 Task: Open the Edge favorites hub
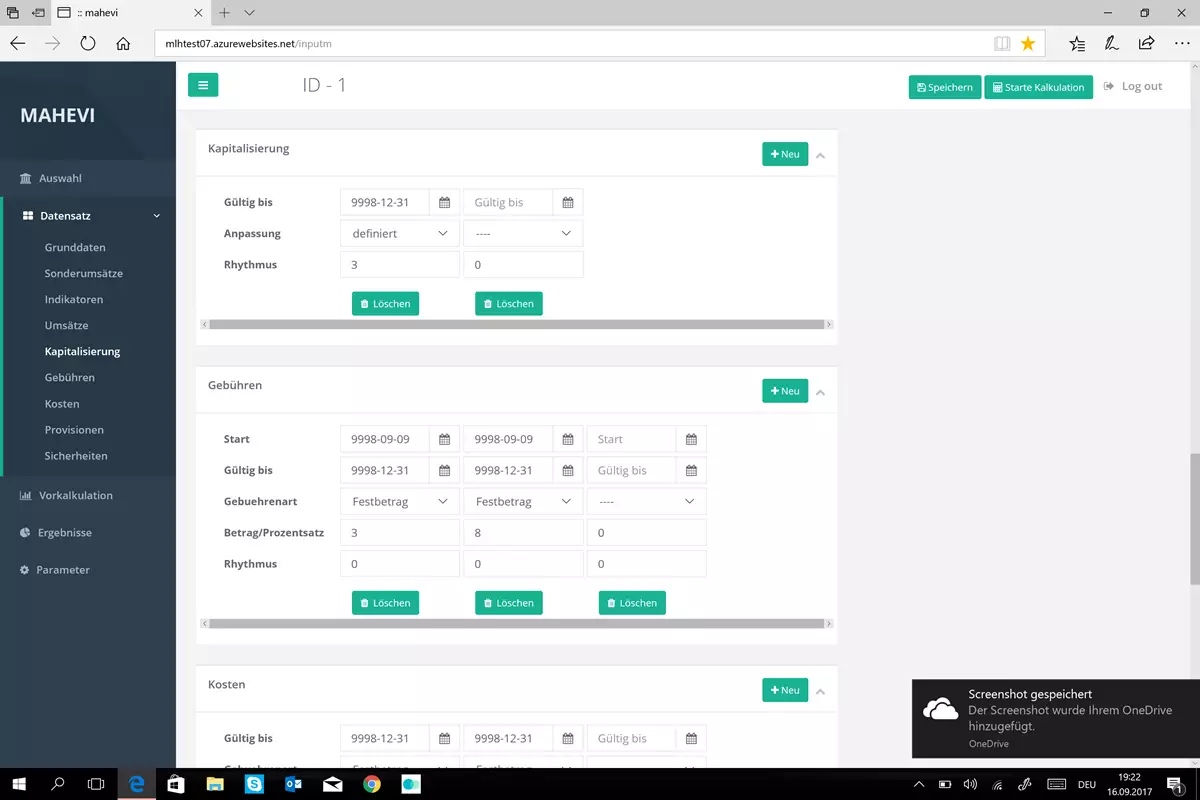(x=1077, y=43)
